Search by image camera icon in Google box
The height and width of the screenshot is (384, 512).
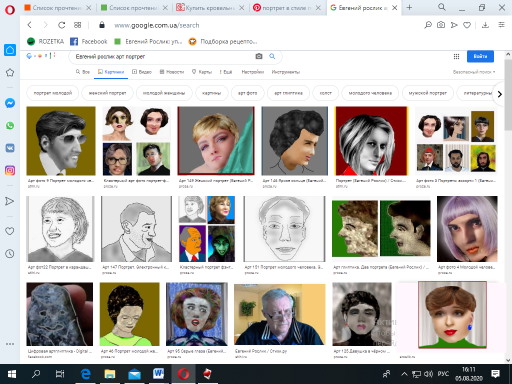pyautogui.click(x=259, y=56)
